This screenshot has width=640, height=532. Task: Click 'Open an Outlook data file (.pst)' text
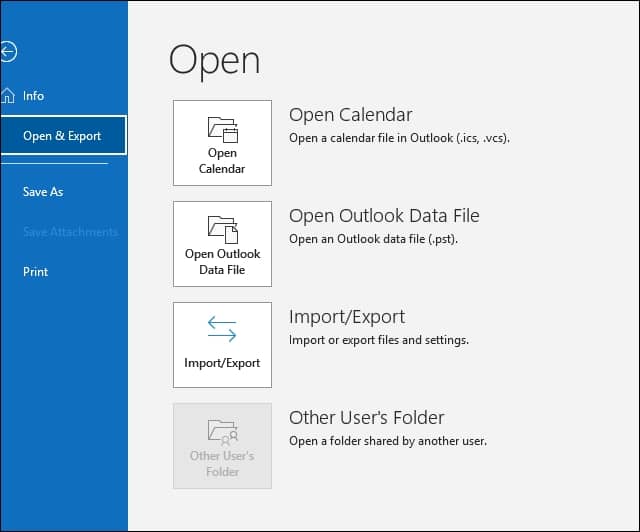click(373, 239)
